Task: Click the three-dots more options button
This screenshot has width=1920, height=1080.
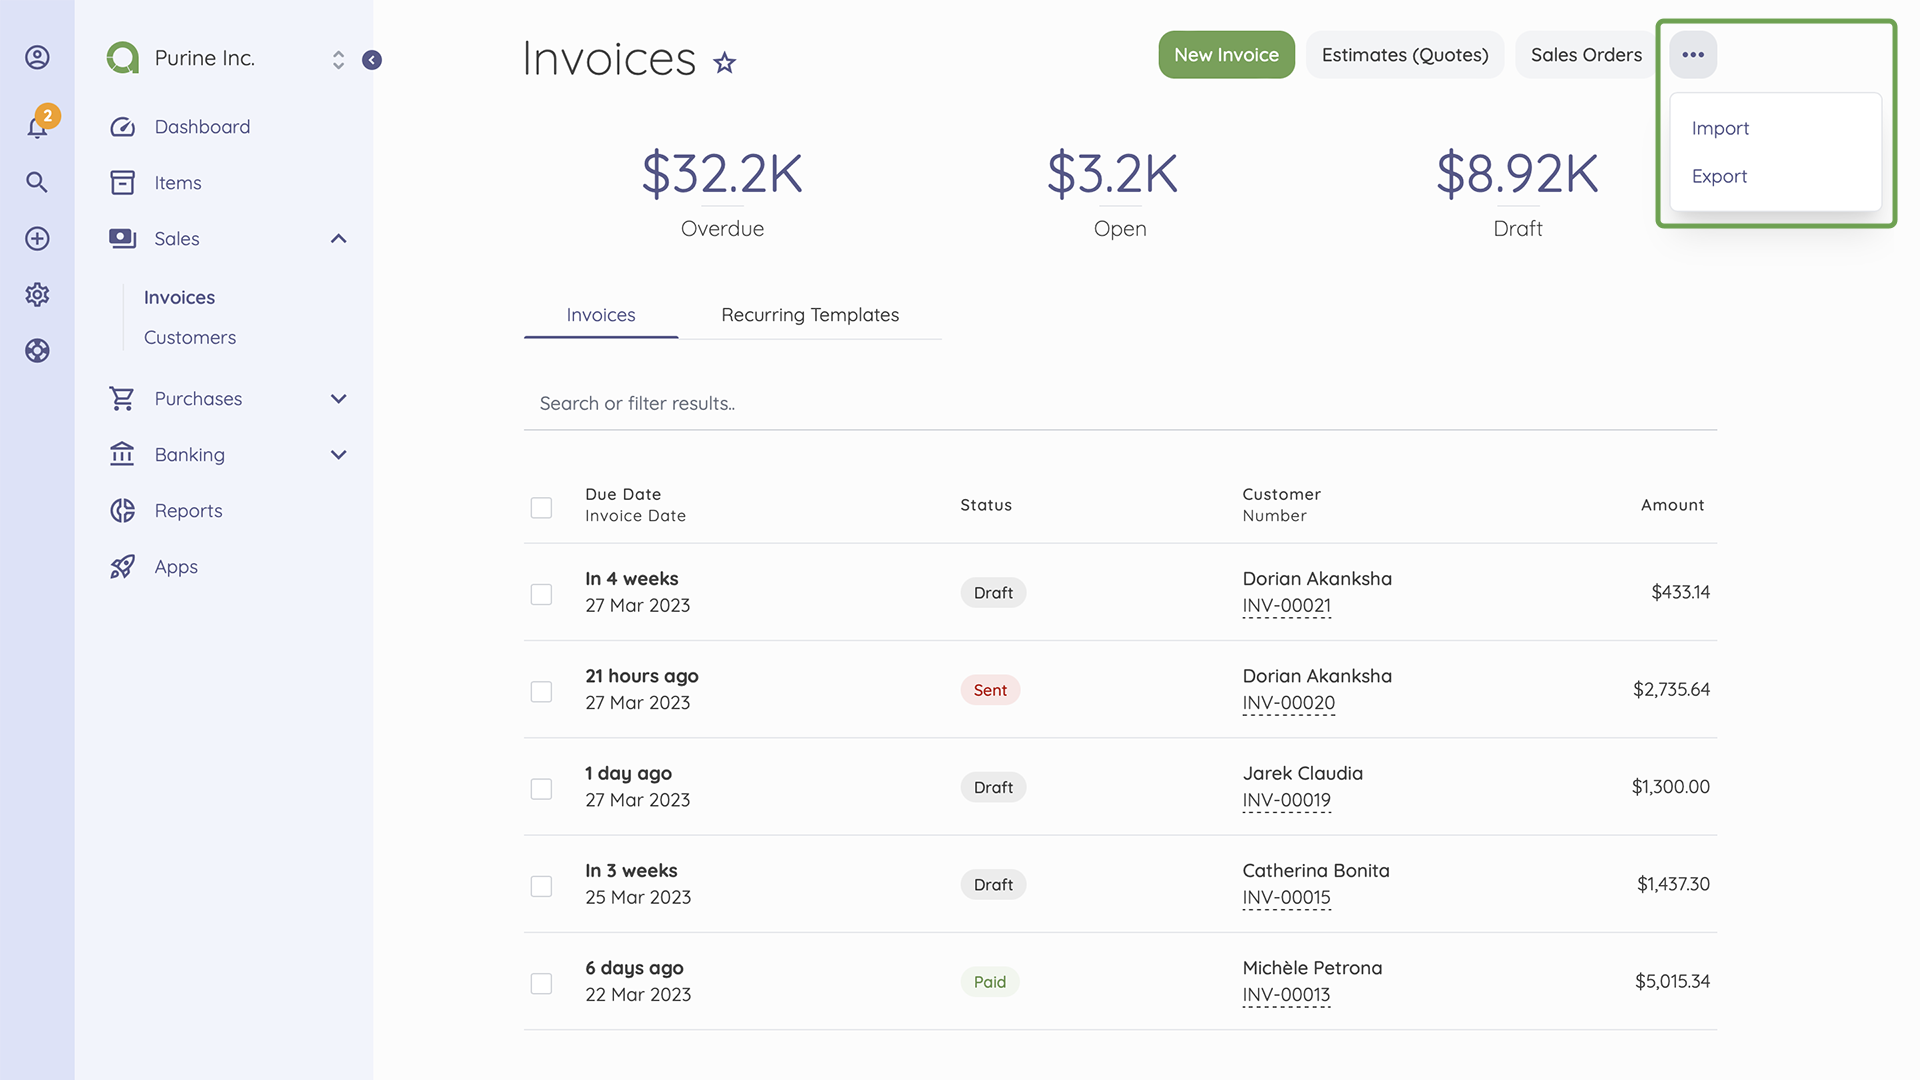Action: (1692, 55)
